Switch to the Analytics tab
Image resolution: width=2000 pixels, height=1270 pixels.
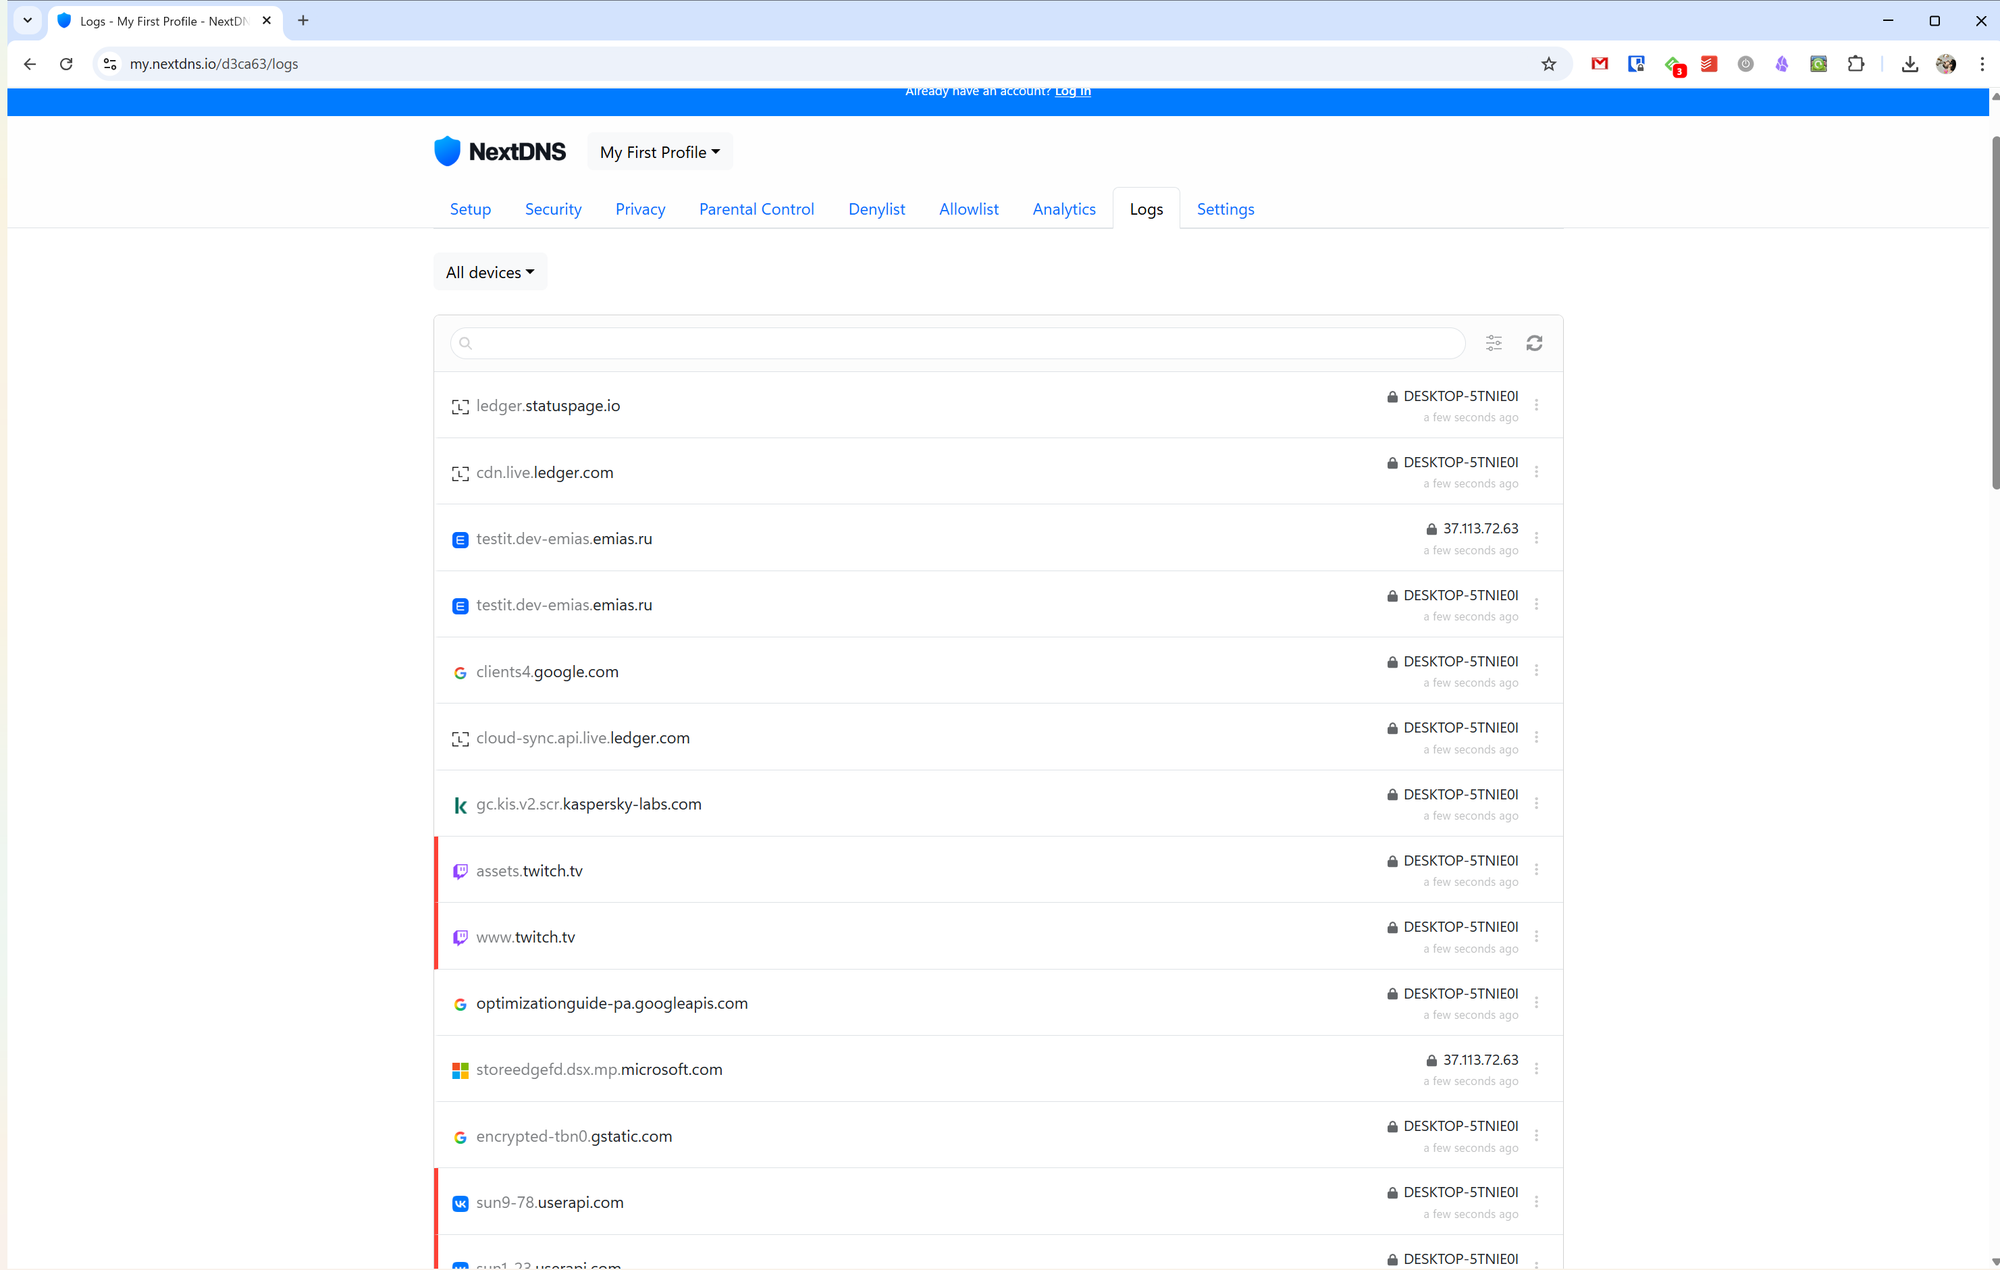(x=1064, y=209)
